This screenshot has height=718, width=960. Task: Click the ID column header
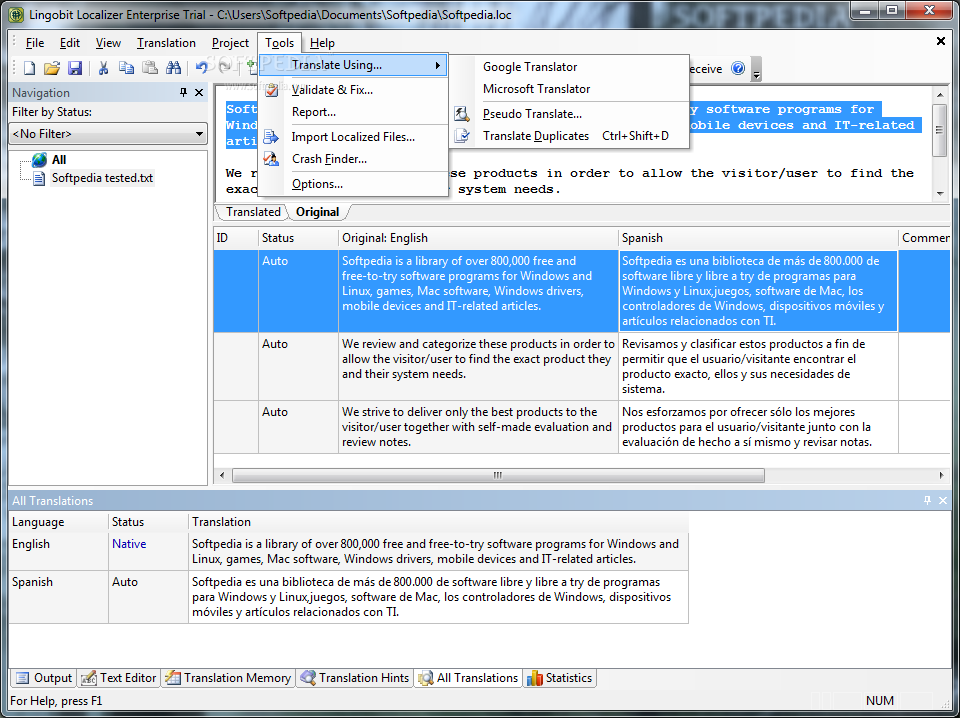tap(236, 238)
